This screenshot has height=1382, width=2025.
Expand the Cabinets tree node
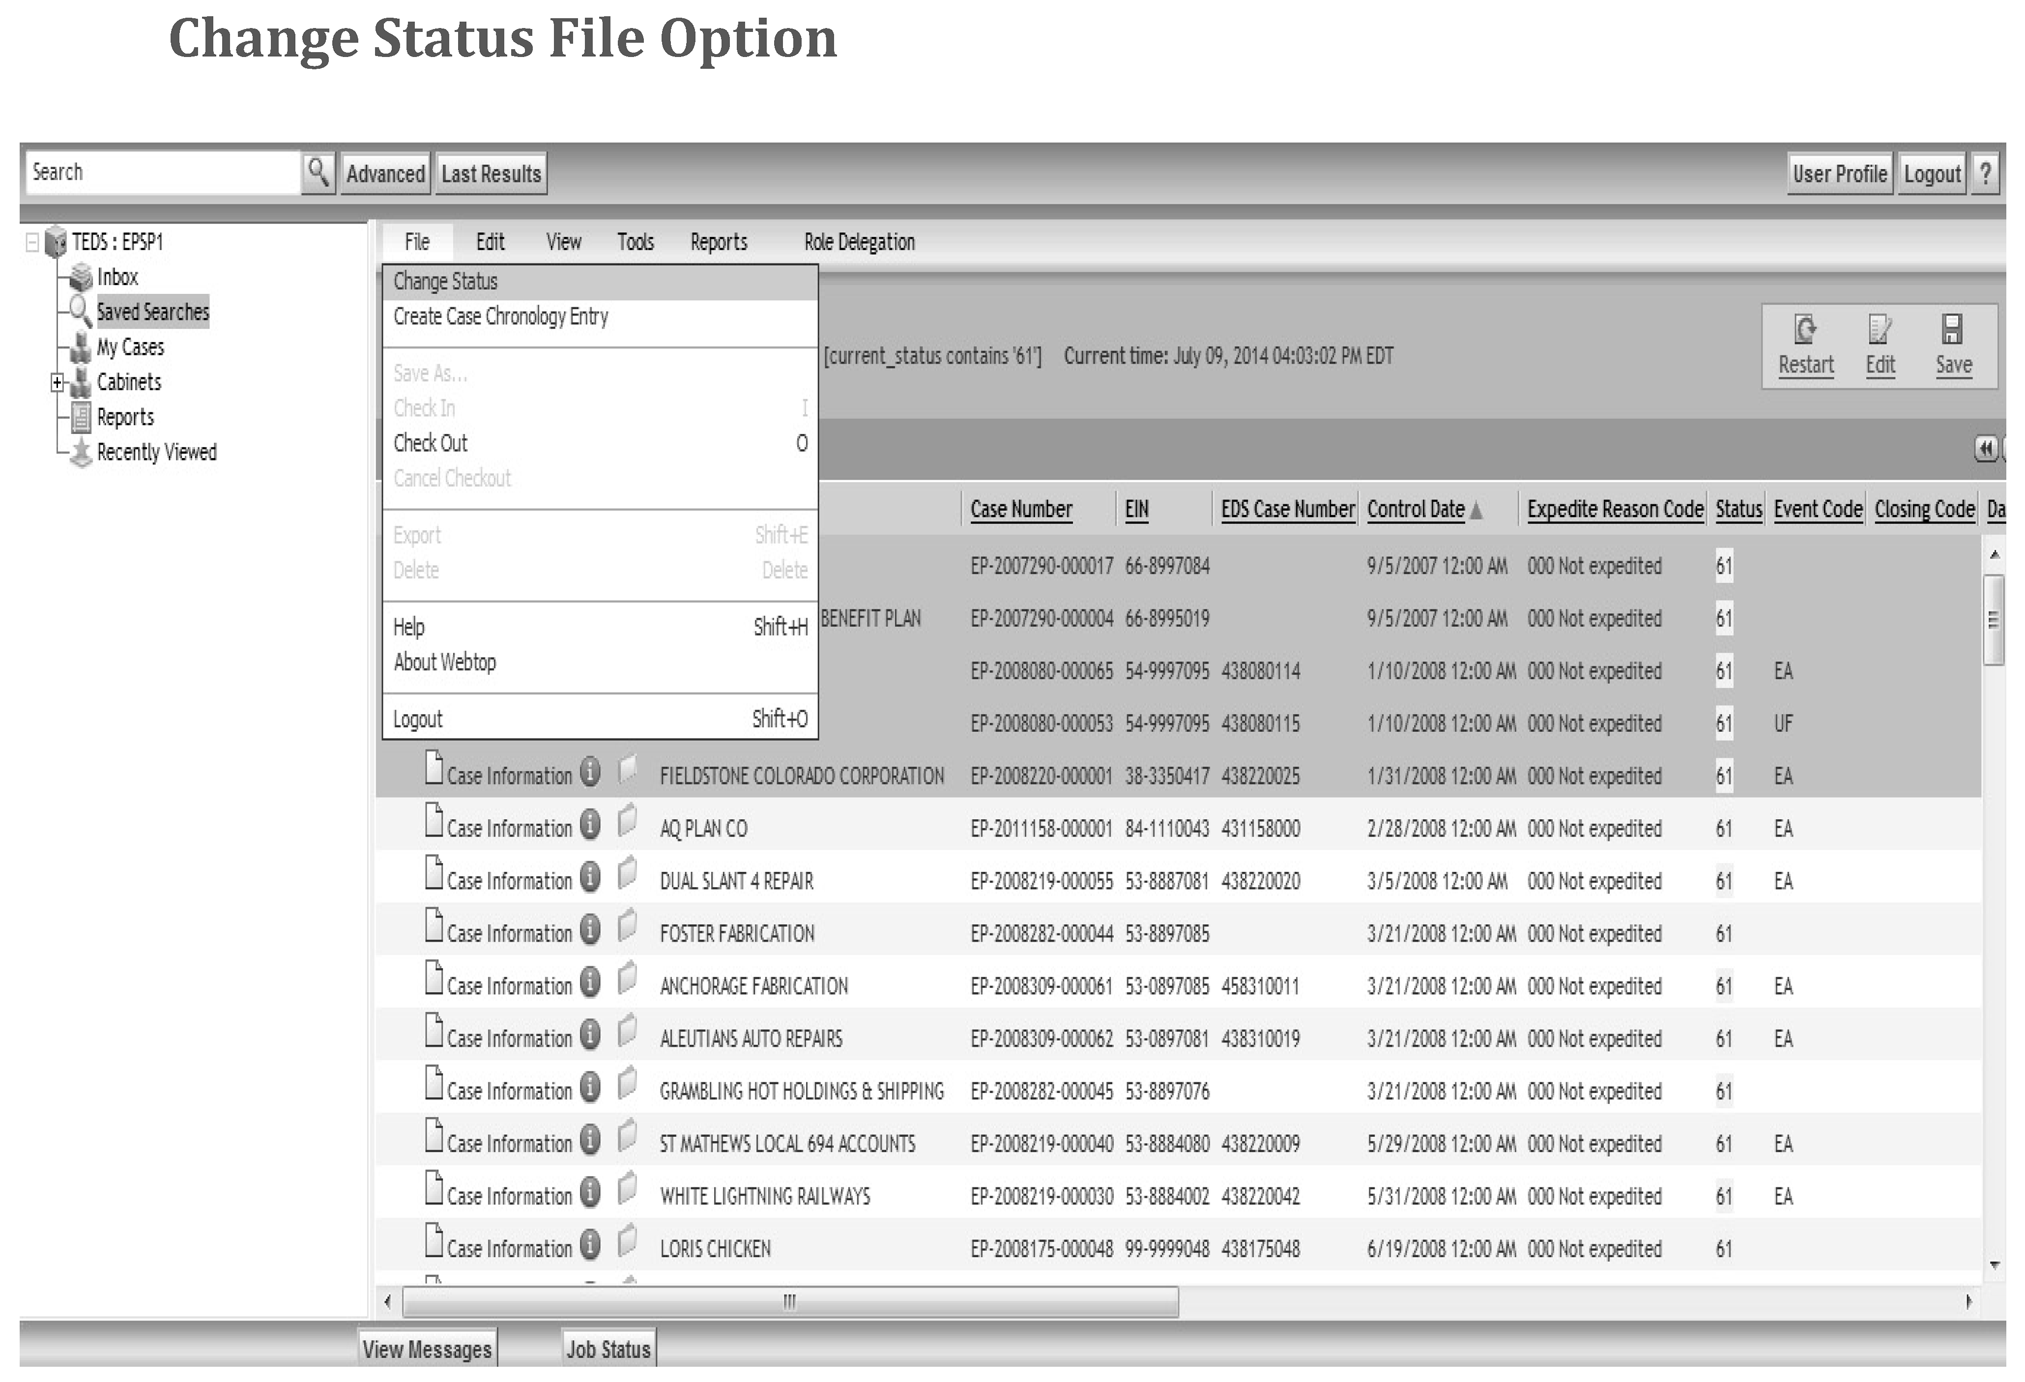pyautogui.click(x=57, y=382)
